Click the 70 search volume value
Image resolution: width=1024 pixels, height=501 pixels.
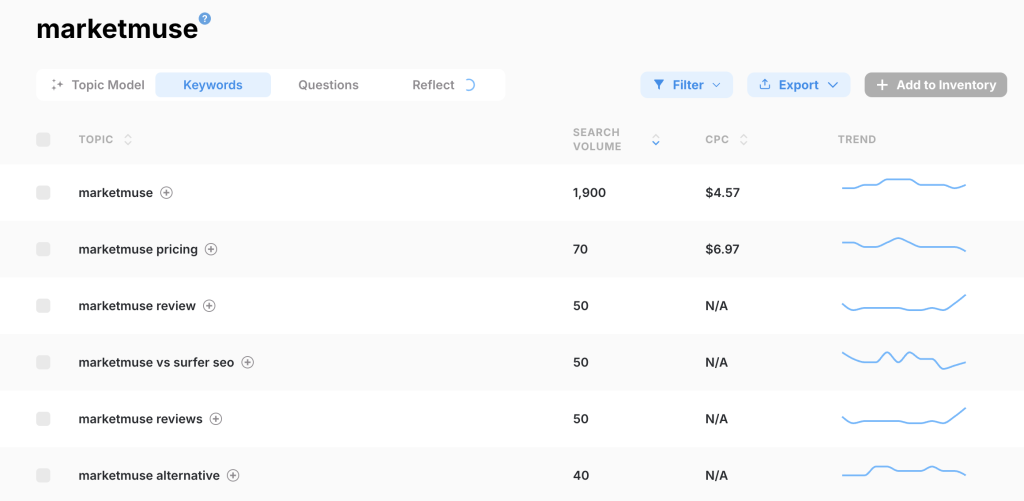[x=581, y=249]
